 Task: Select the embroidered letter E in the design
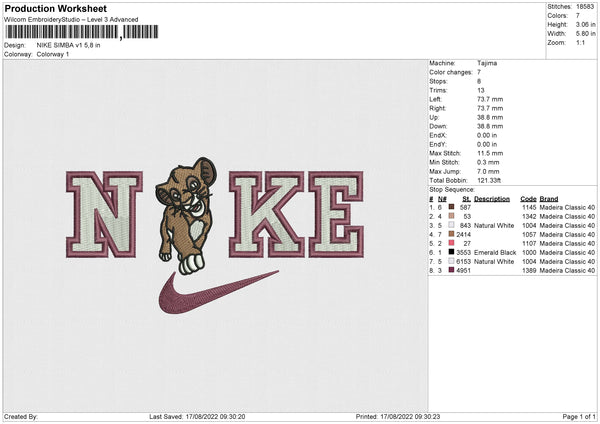[336, 214]
